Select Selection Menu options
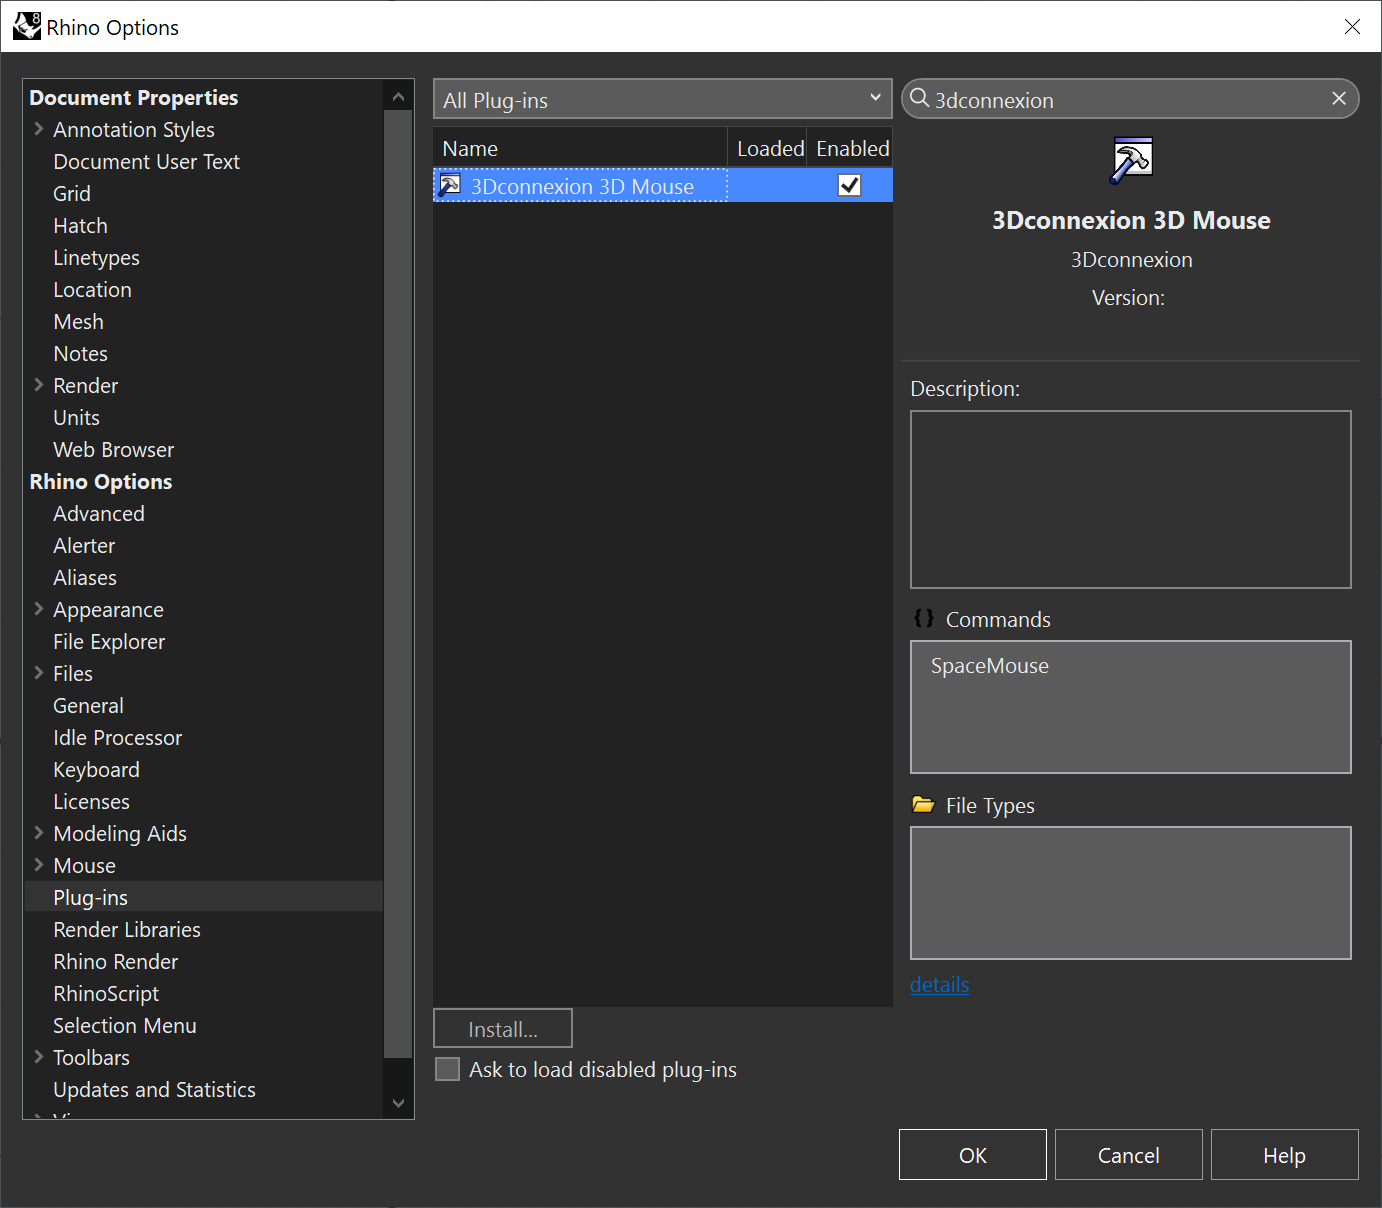This screenshot has height=1208, width=1382. pyautogui.click(x=124, y=1025)
